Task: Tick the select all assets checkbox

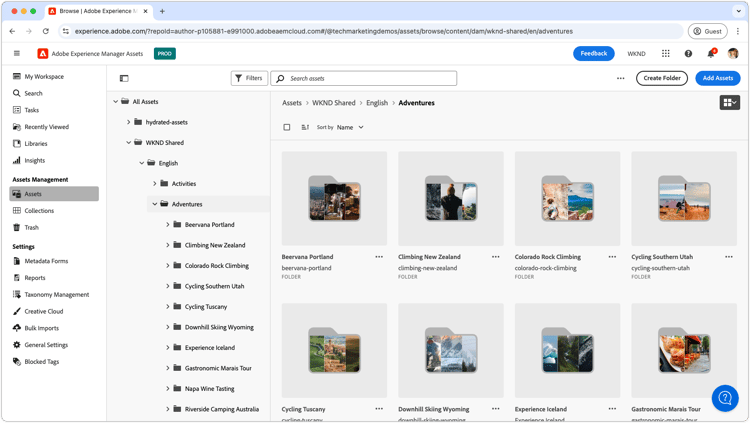Action: [x=287, y=127]
